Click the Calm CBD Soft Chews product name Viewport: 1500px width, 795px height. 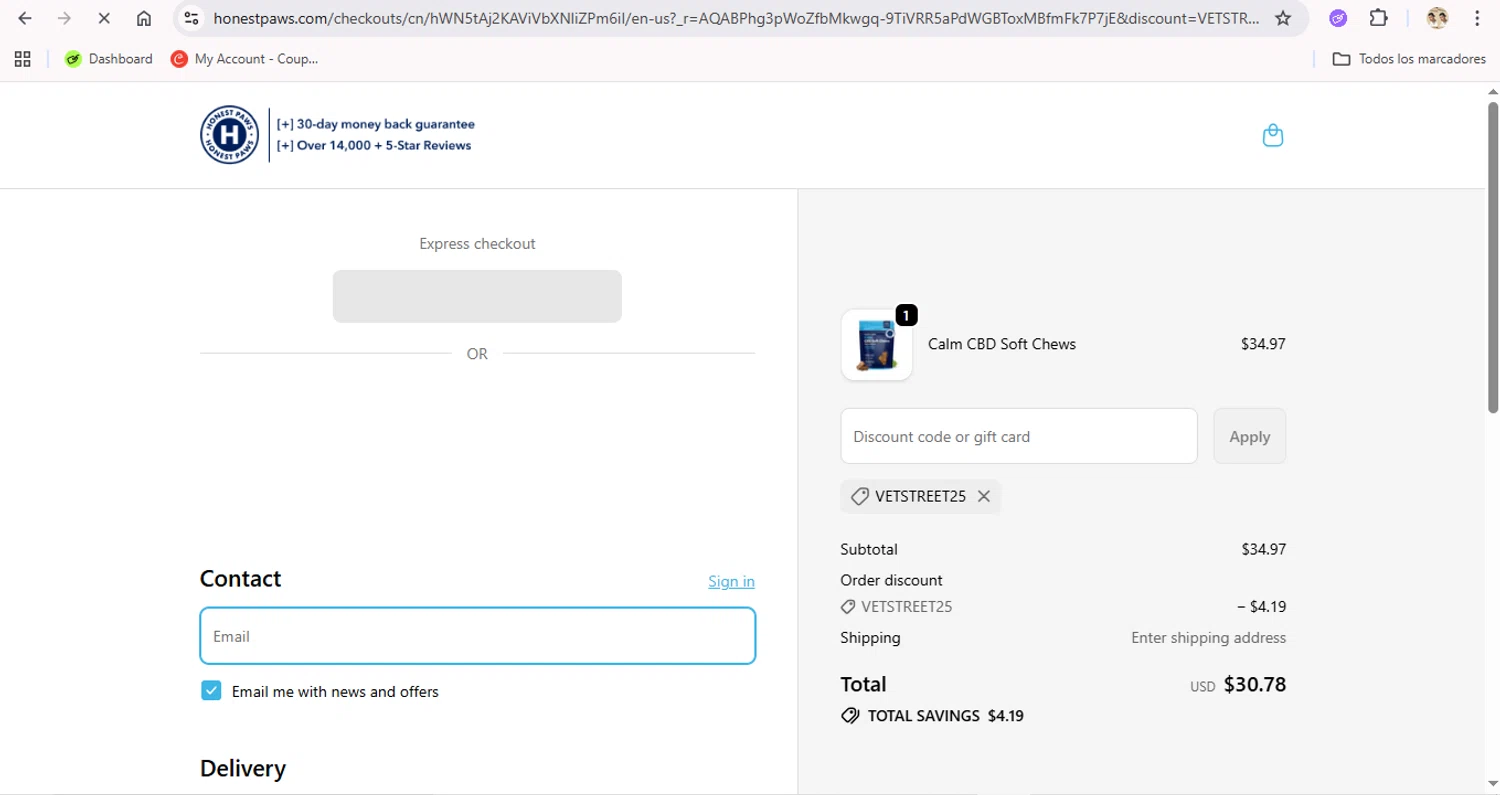[1002, 344]
